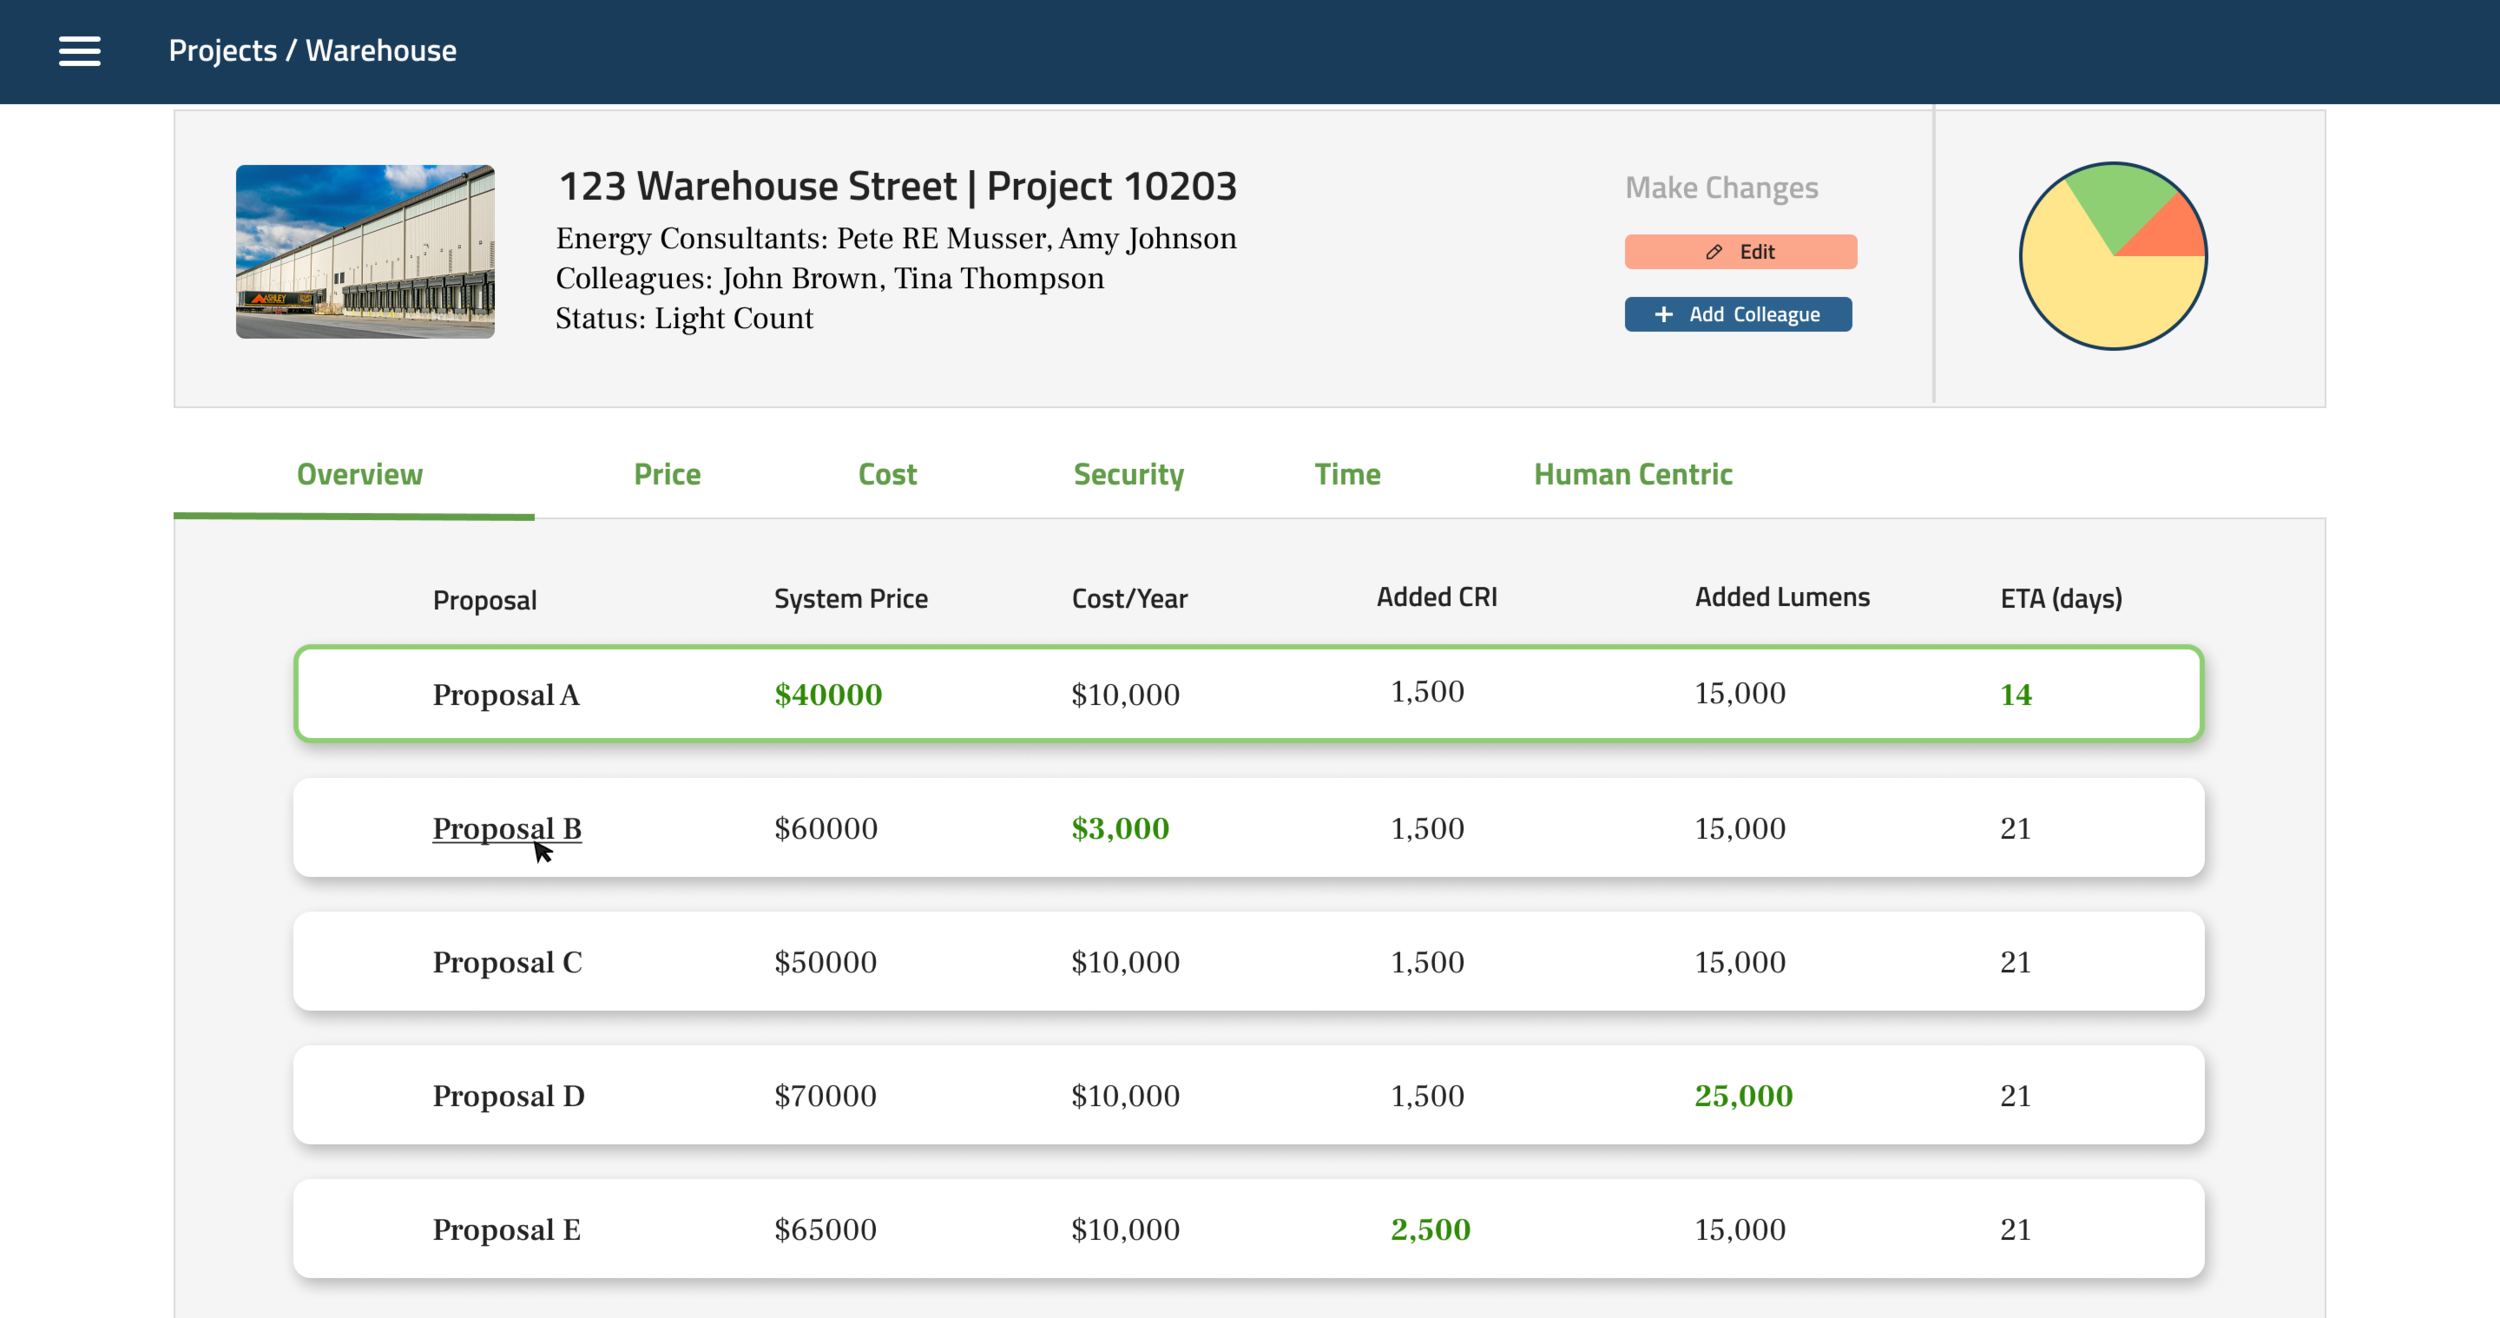Click the $50000 price of Proposal C
This screenshot has height=1318, width=2500.
825,962
